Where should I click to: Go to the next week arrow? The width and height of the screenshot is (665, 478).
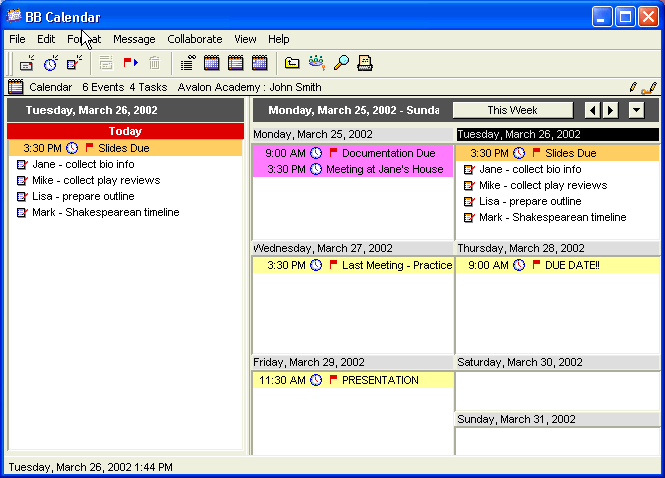tap(611, 110)
